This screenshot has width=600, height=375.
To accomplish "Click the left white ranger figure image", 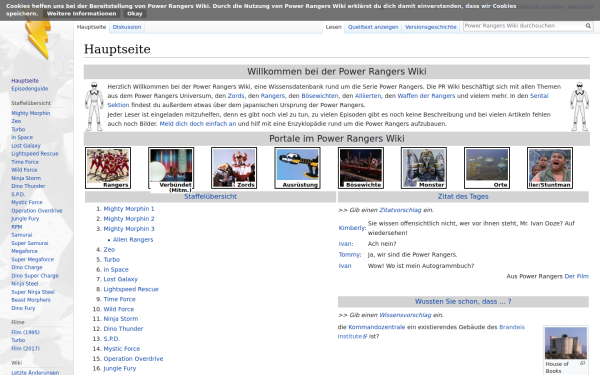I will point(94,107).
